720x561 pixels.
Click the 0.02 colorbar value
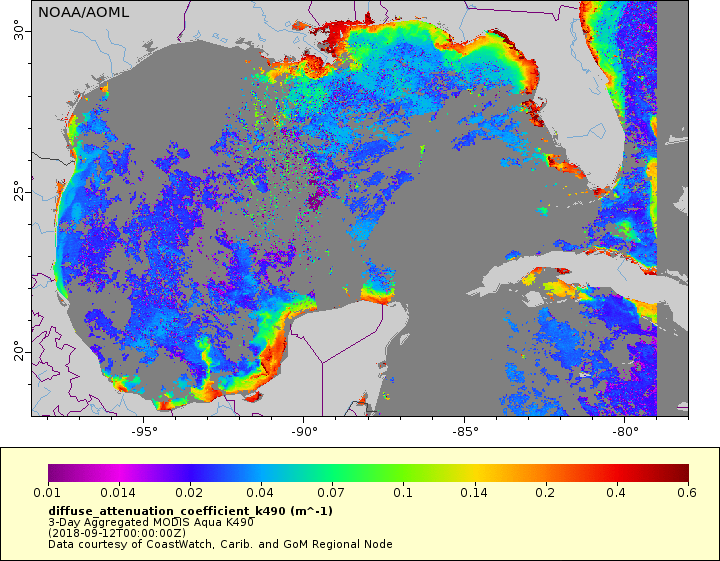pyautogui.click(x=189, y=493)
